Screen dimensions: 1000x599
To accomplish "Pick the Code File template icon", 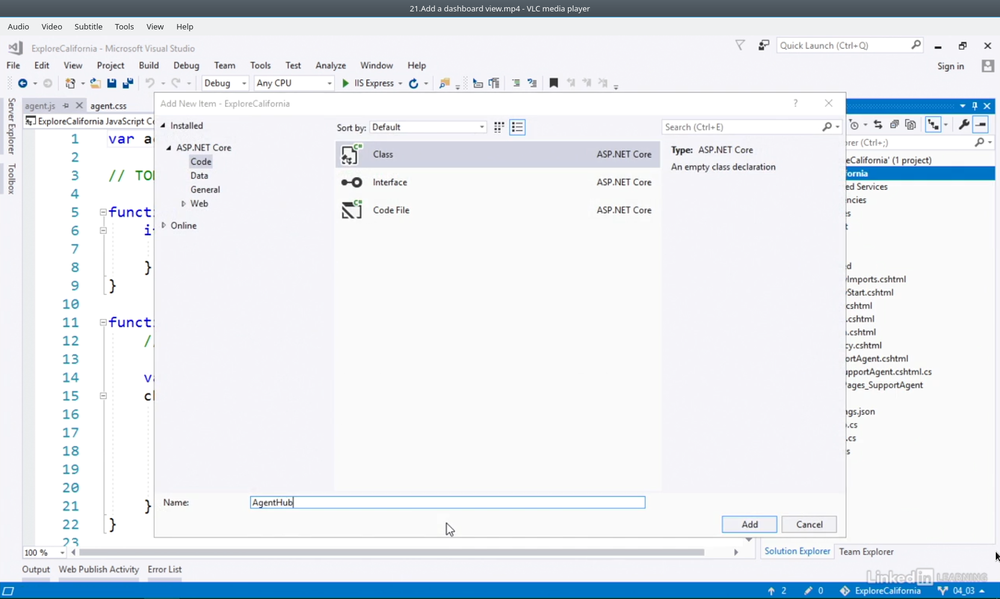I will pyautogui.click(x=351, y=210).
